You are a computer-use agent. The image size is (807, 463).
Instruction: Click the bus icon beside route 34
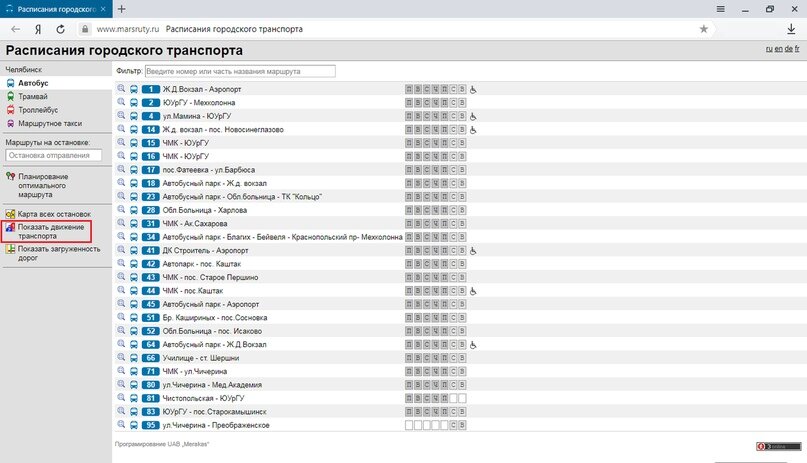(x=134, y=237)
